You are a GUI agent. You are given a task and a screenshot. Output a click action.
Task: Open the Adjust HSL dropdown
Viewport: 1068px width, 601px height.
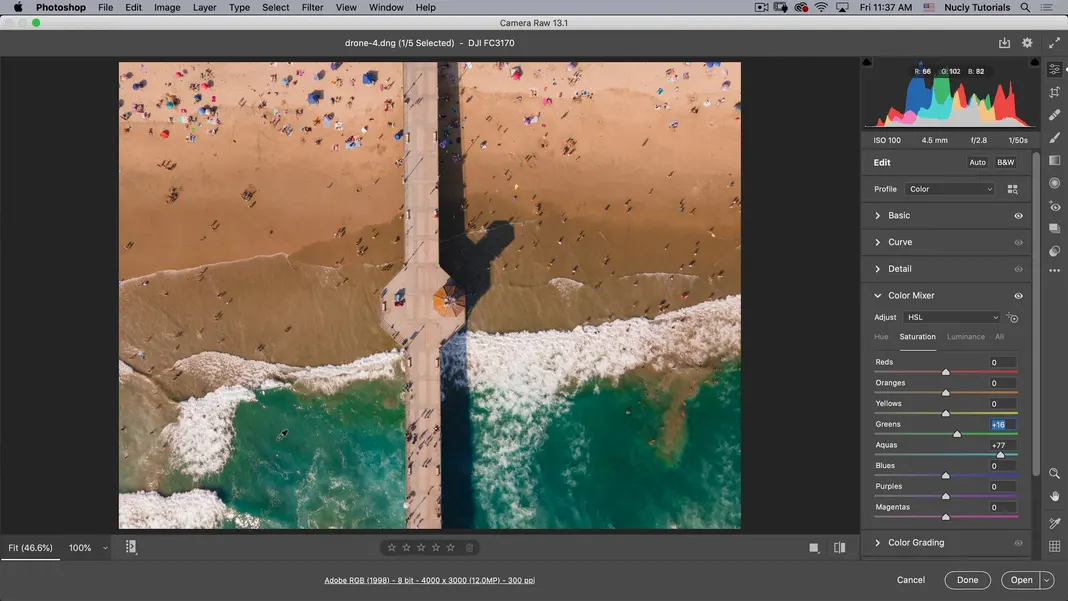pos(952,317)
